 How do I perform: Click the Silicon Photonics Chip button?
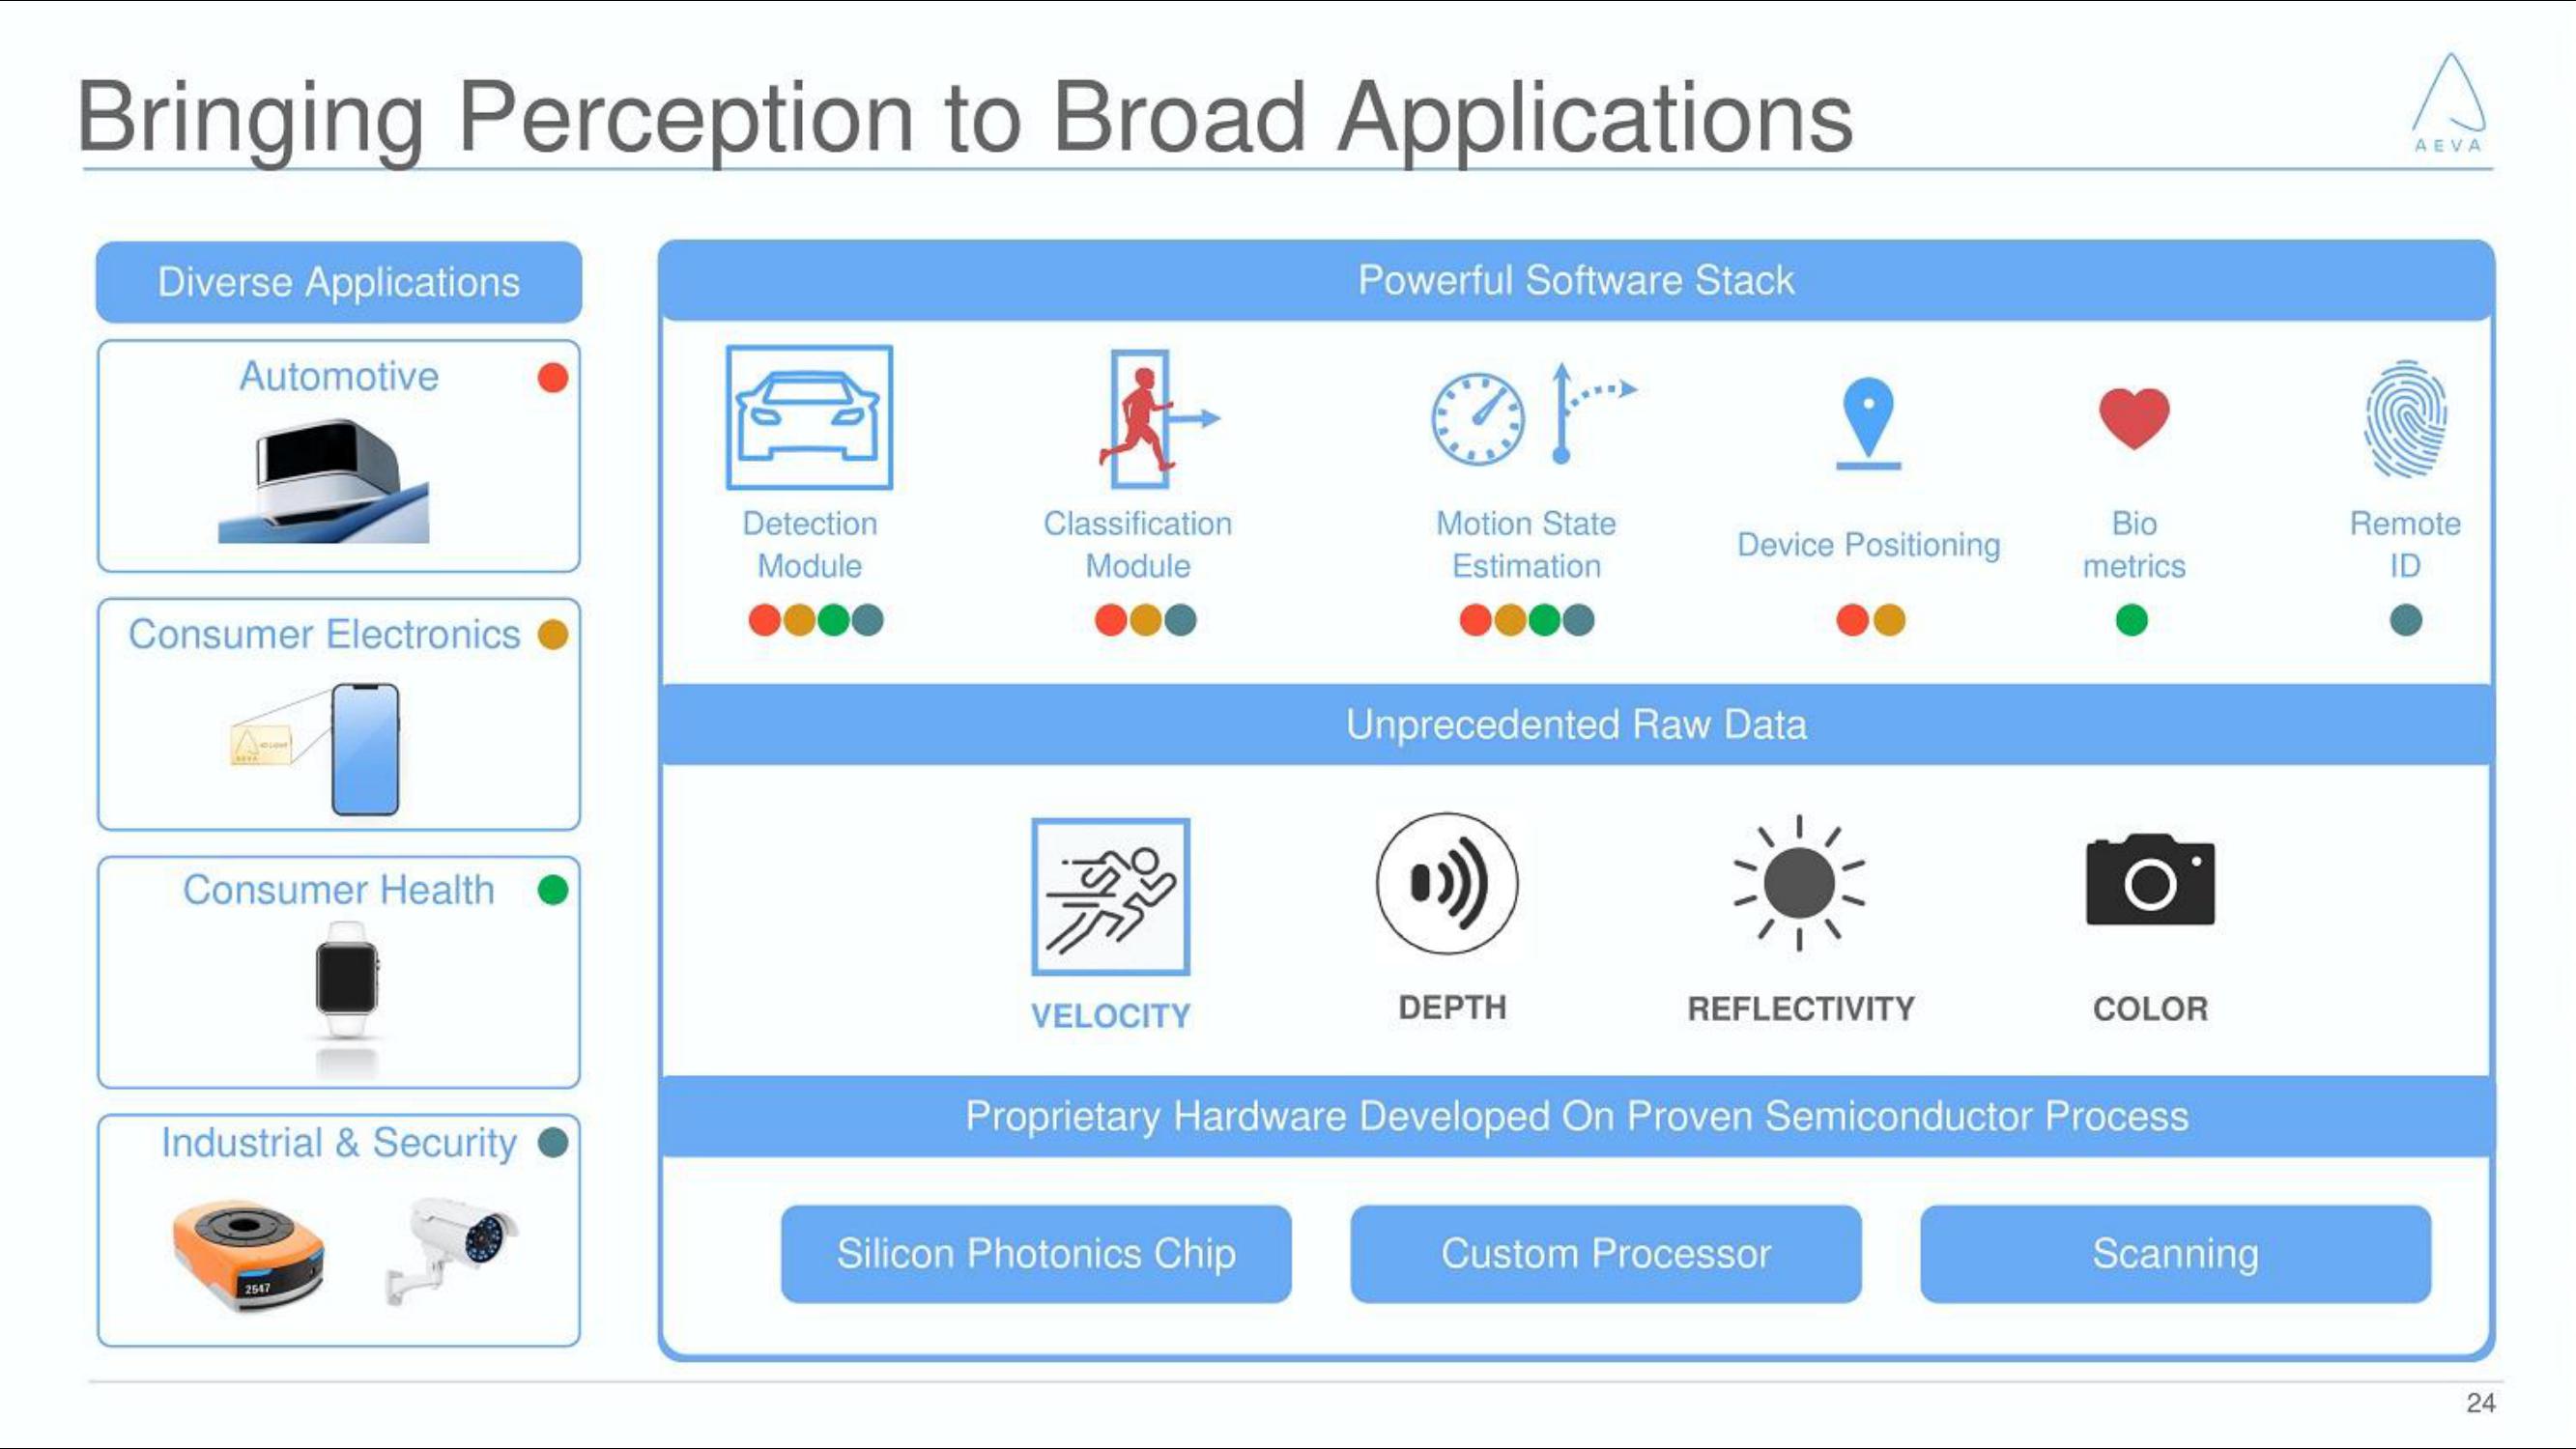coord(1035,1253)
